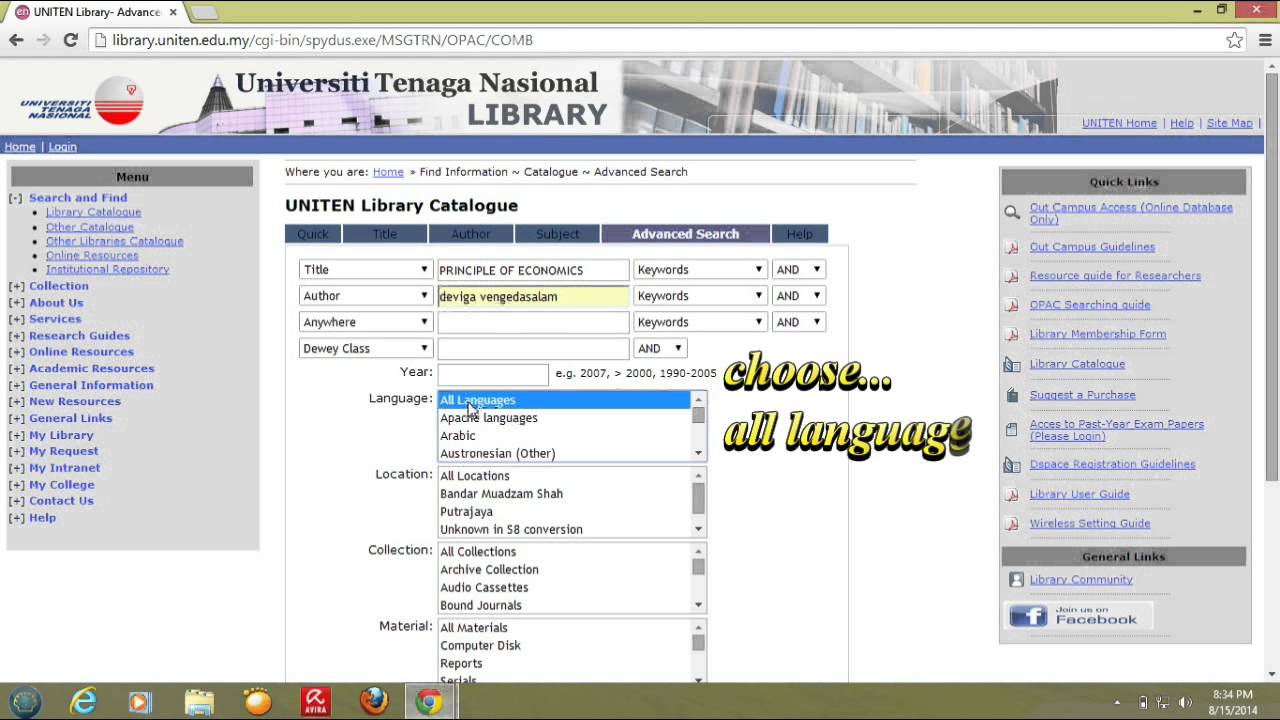Switch to the Quick search tab
This screenshot has width=1280, height=720.
[x=312, y=234]
